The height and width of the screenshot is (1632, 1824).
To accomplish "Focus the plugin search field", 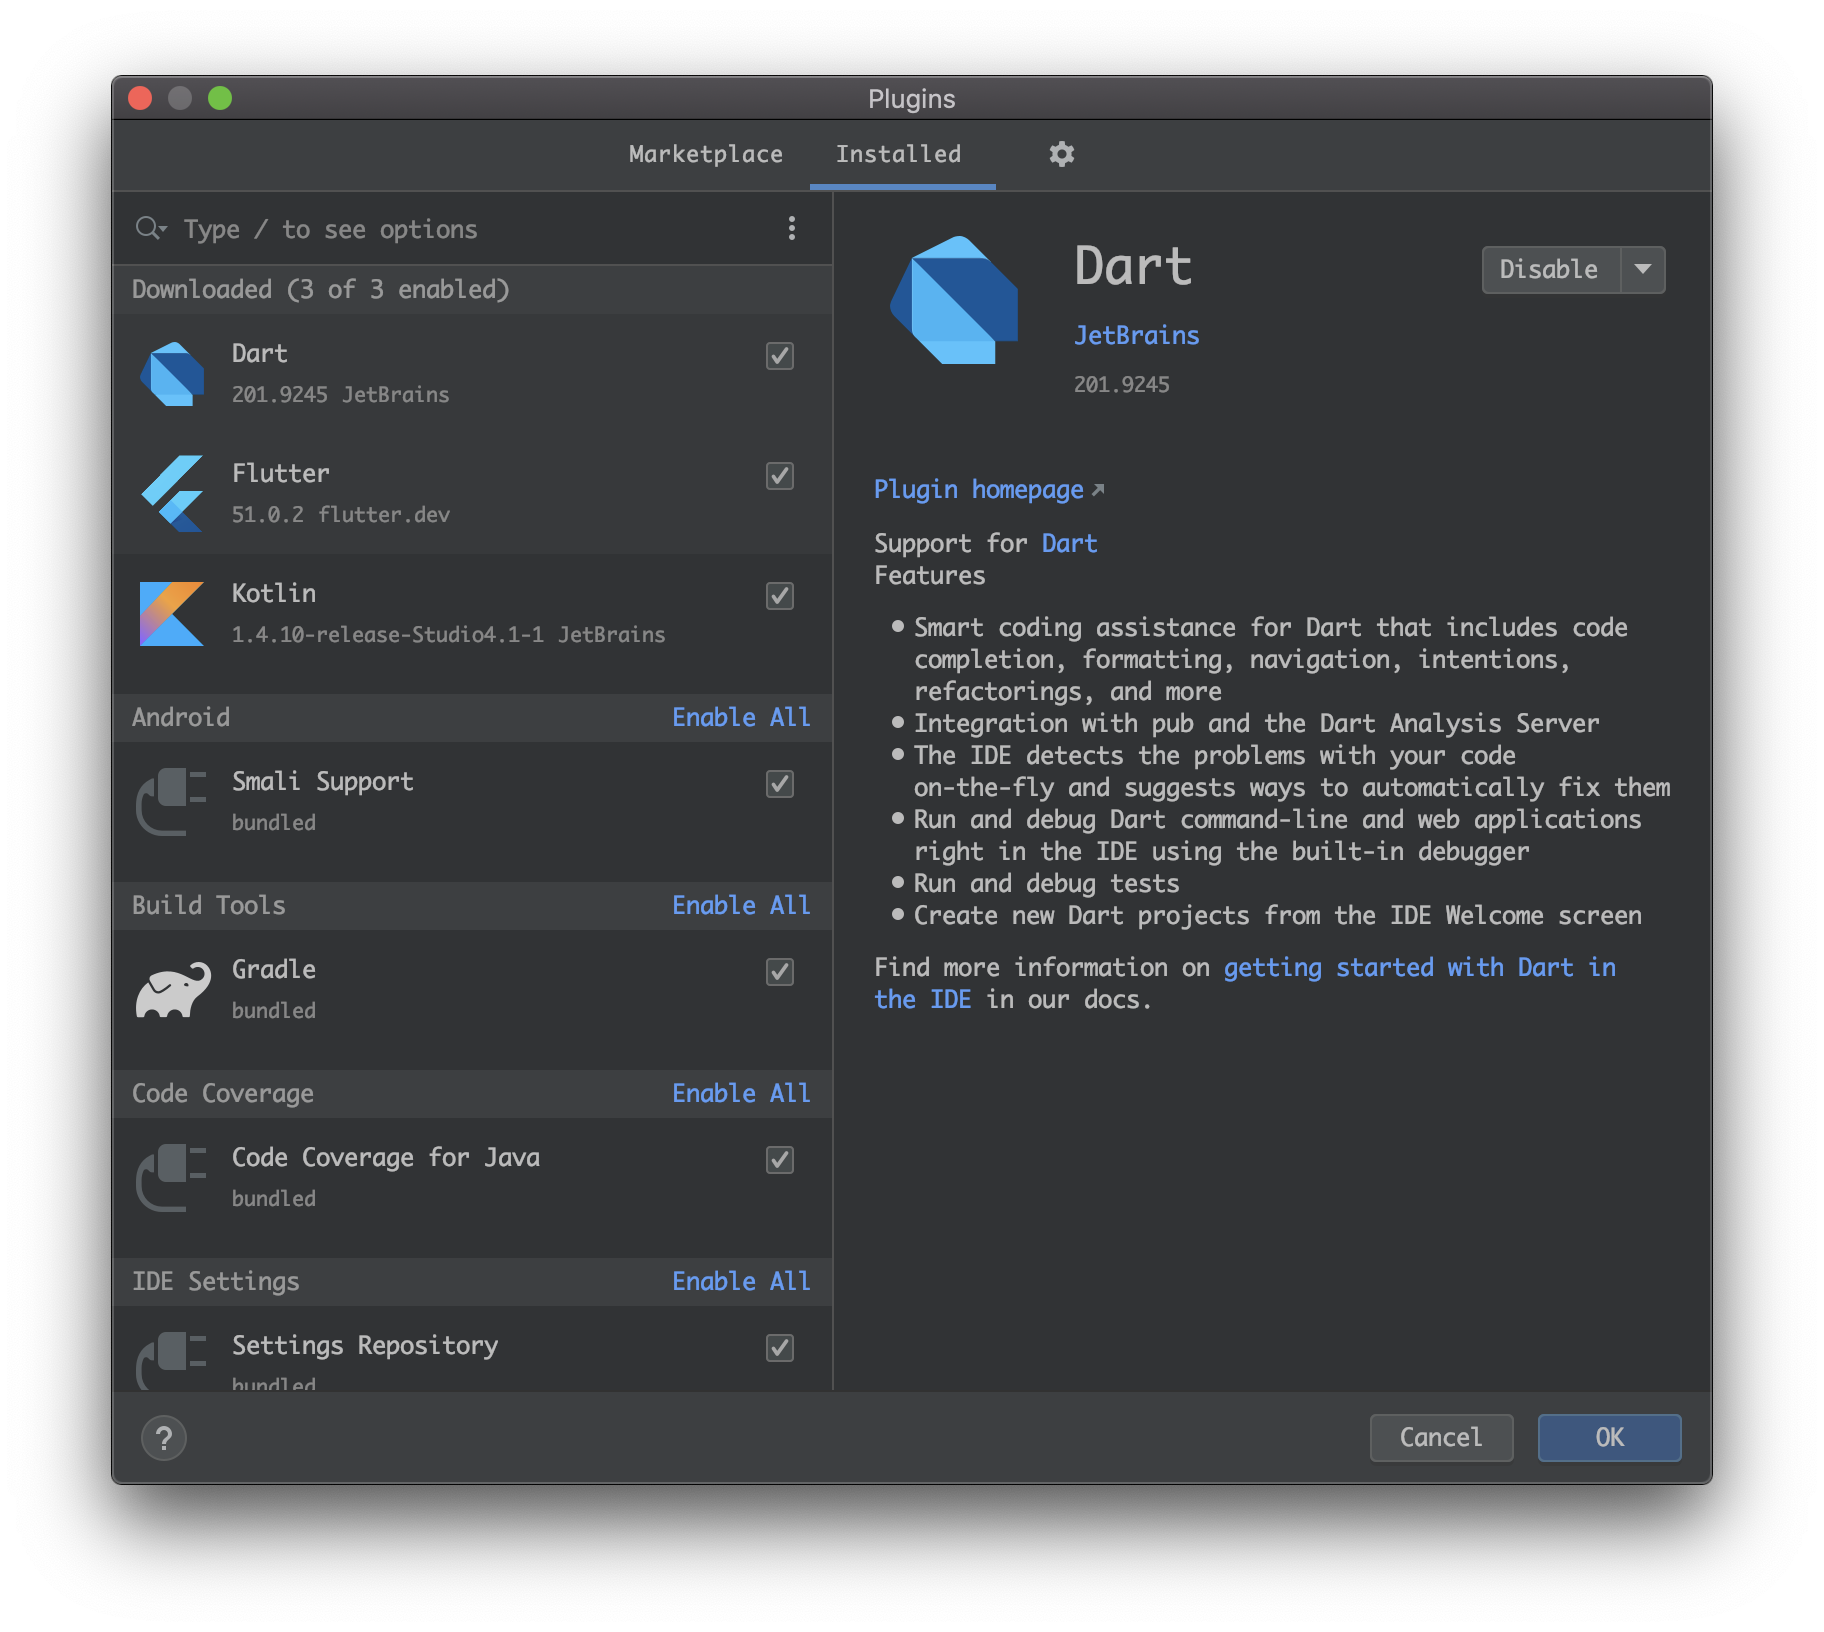I will (470, 229).
